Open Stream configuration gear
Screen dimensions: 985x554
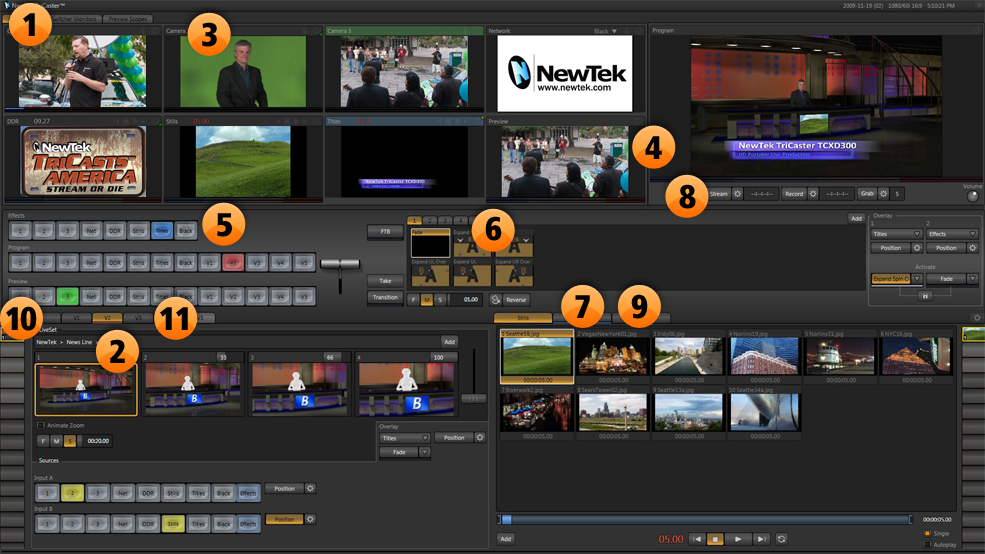pyautogui.click(x=738, y=194)
